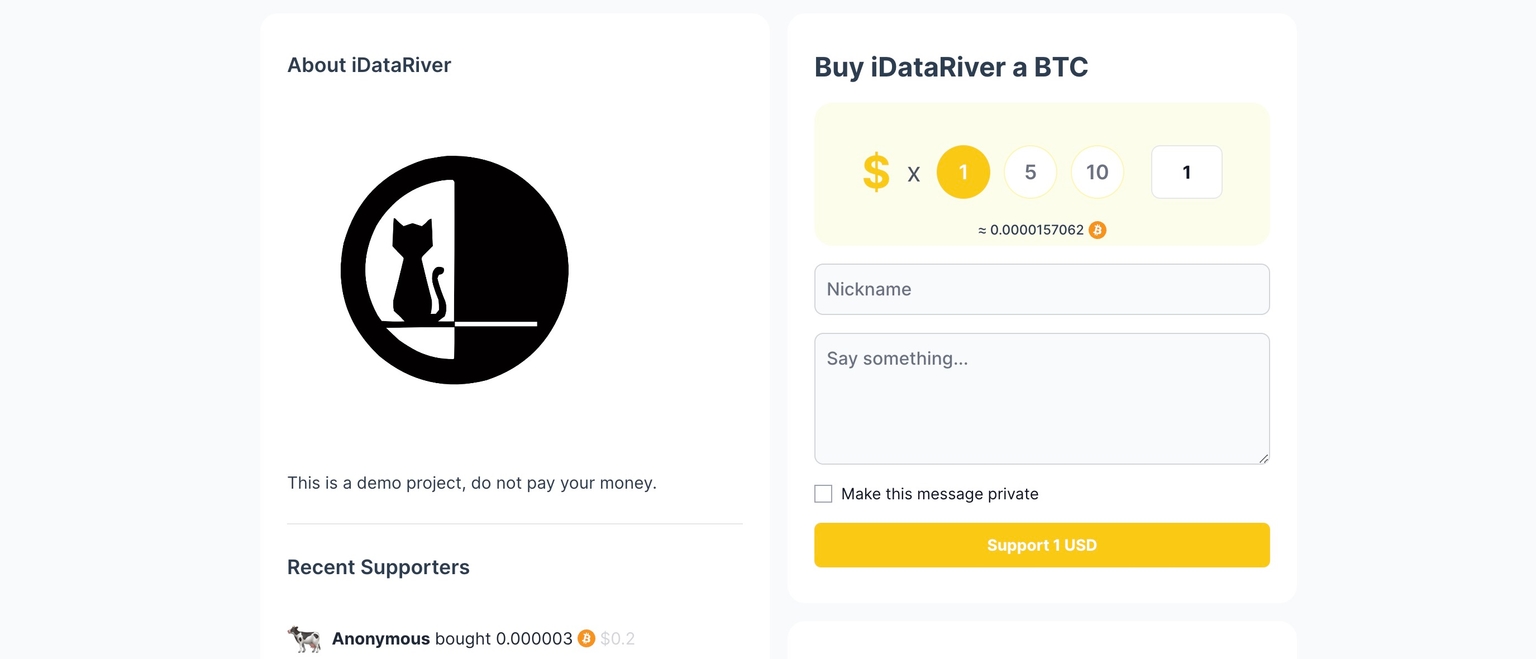
Task: Click the Anonymous supporter name
Action: tap(380, 638)
